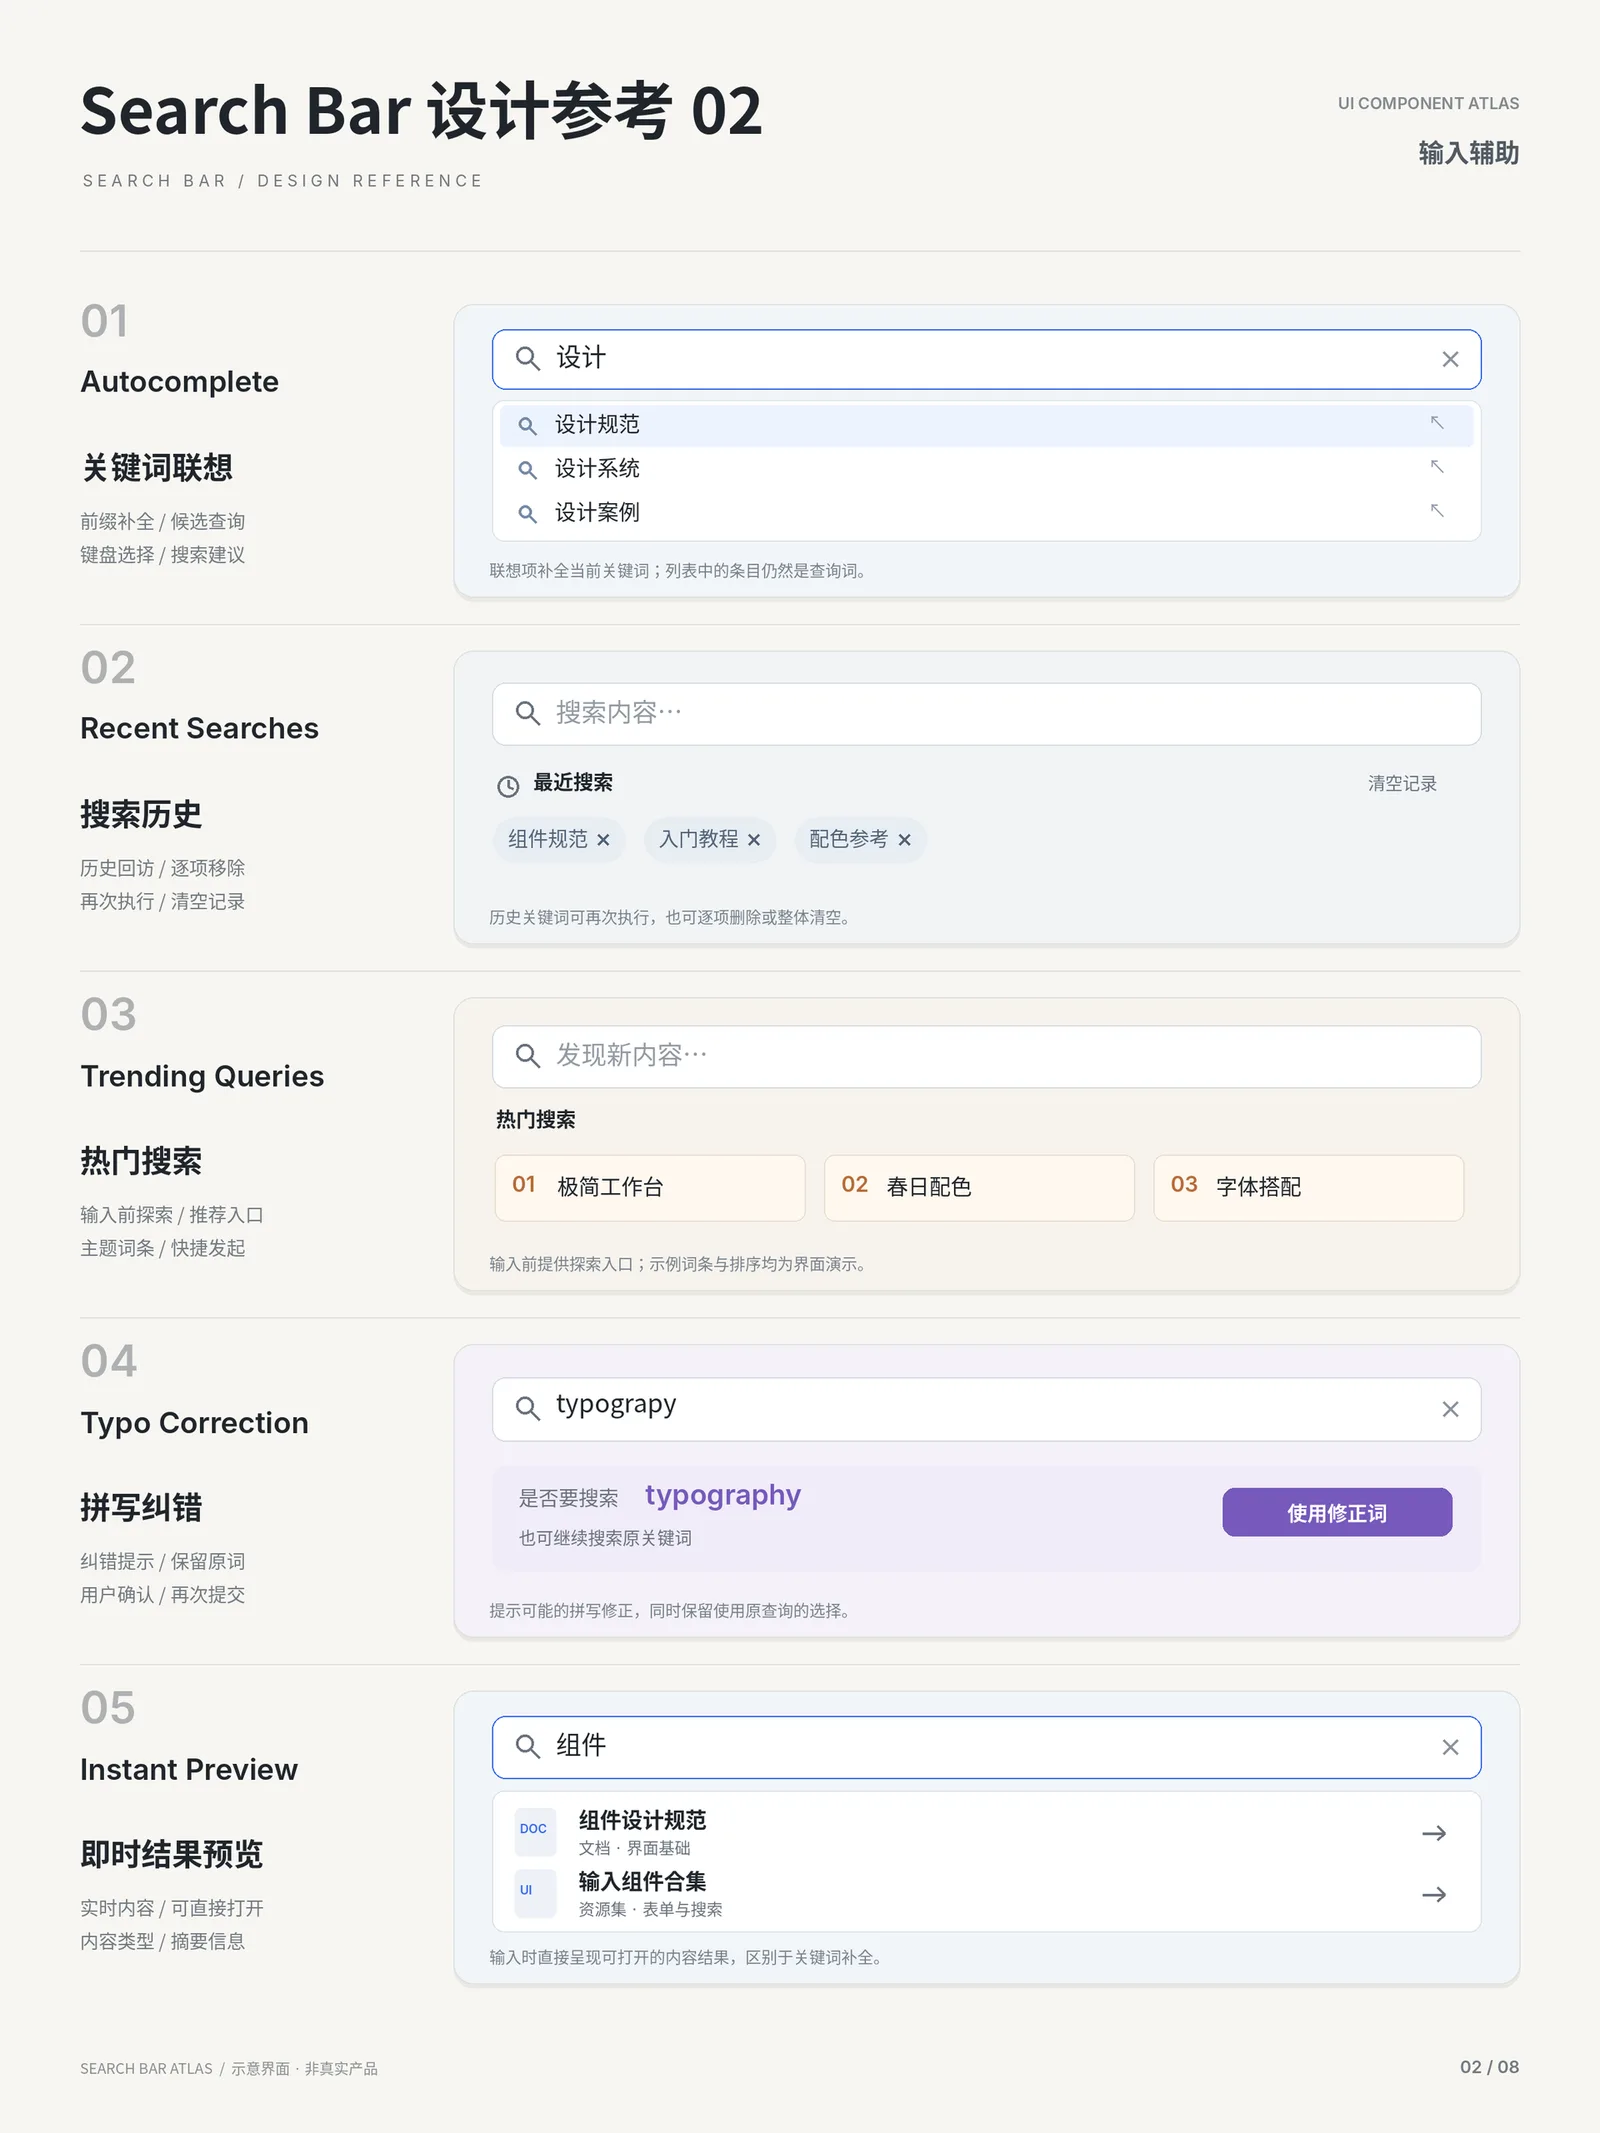This screenshot has height=2133, width=1600.
Task: Select trending query 02 春日配色
Action: [979, 1188]
